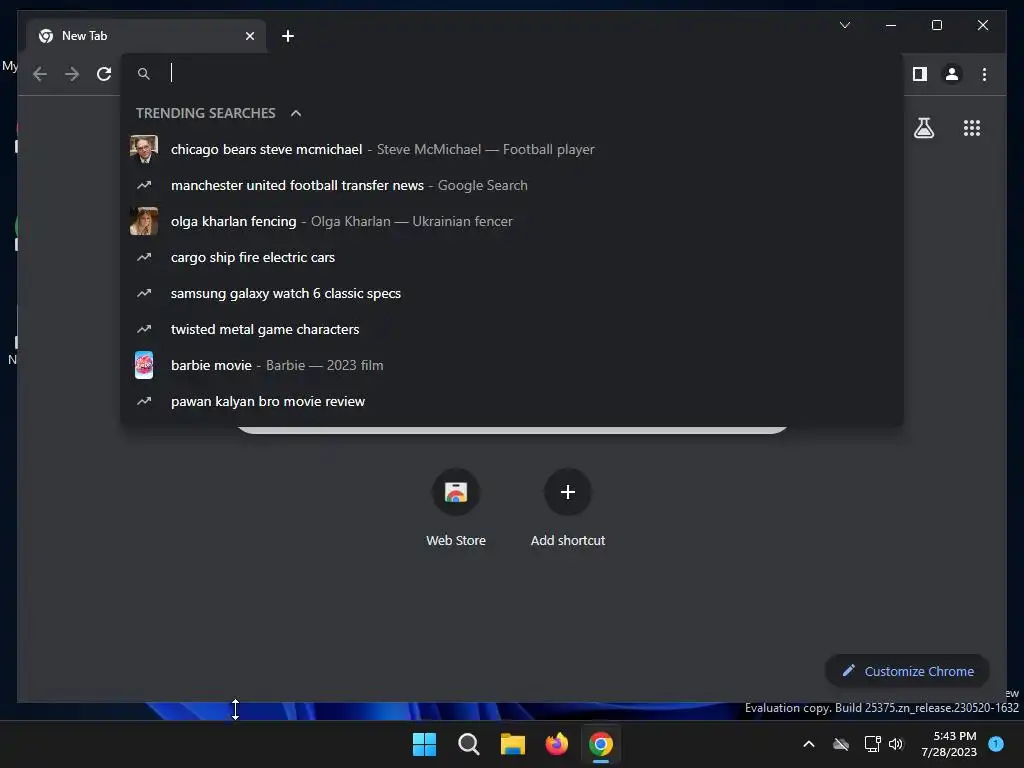The height and width of the screenshot is (768, 1024).
Task: Choose cargo ship fire electric cars
Action: point(512,257)
